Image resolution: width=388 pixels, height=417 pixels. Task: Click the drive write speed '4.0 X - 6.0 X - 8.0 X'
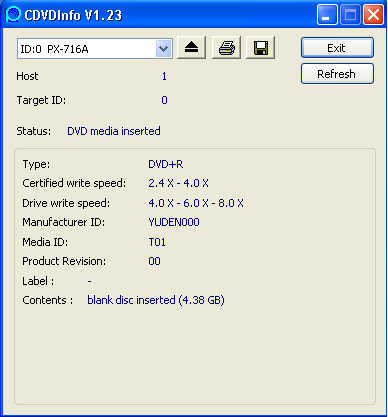[196, 203]
